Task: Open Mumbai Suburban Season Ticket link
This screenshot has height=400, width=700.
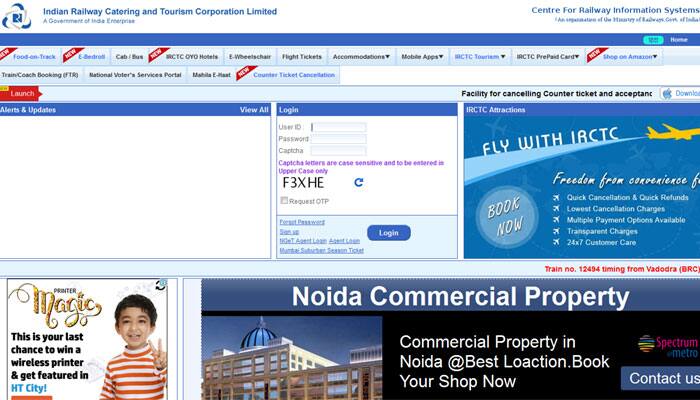Action: click(321, 250)
